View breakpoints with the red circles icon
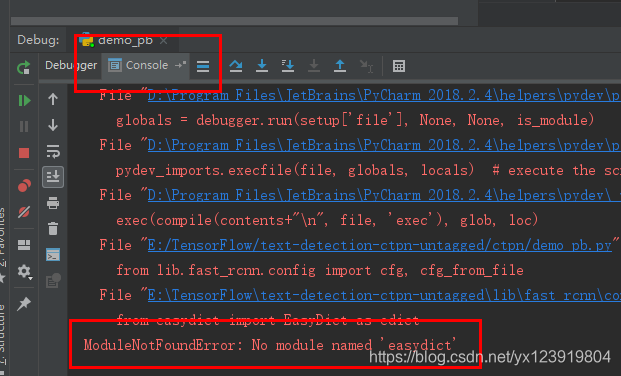Image resolution: width=621 pixels, height=376 pixels. point(24,185)
